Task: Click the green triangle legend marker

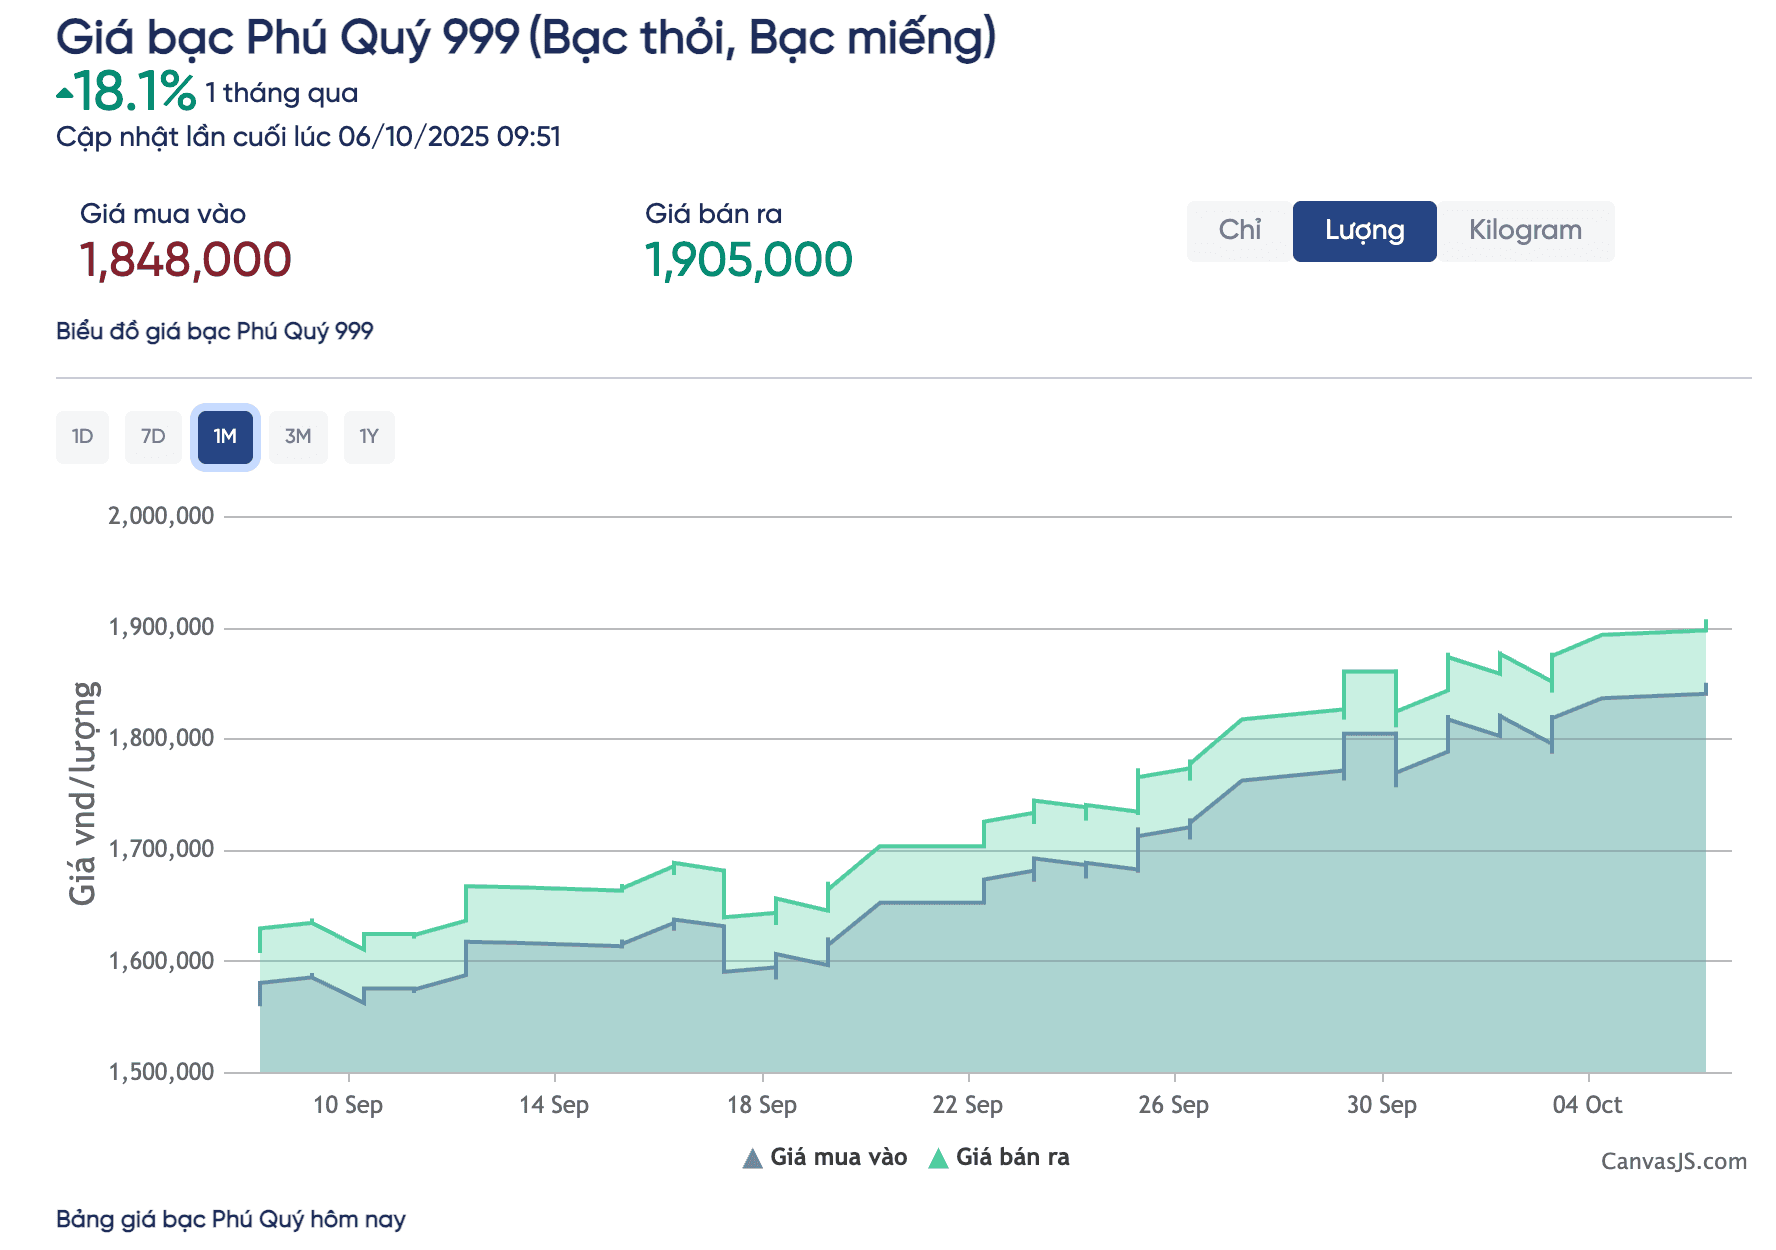Action: 940,1157
